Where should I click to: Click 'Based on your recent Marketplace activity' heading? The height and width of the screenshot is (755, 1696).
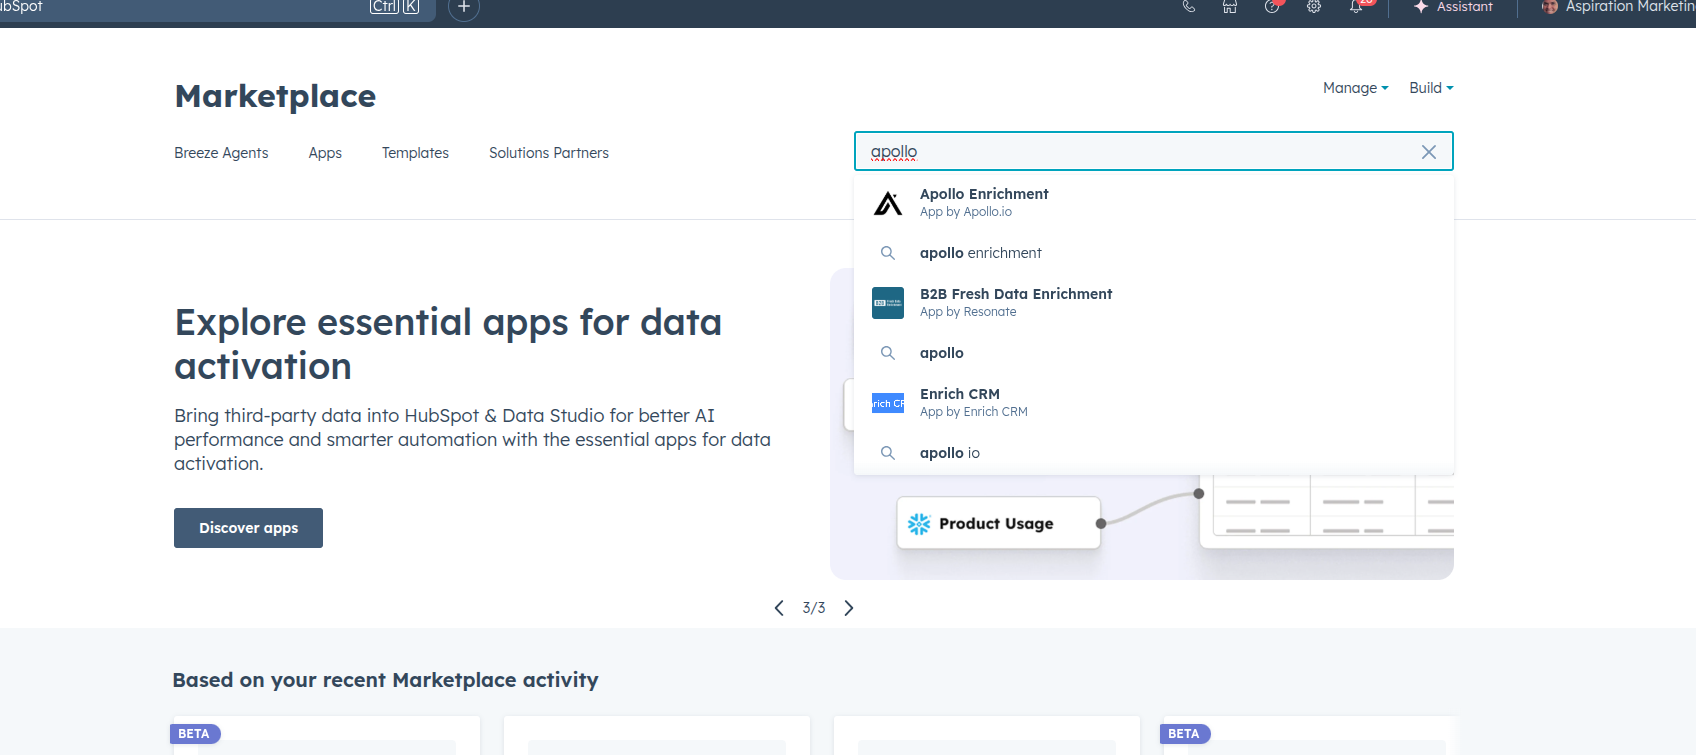pyautogui.click(x=385, y=680)
